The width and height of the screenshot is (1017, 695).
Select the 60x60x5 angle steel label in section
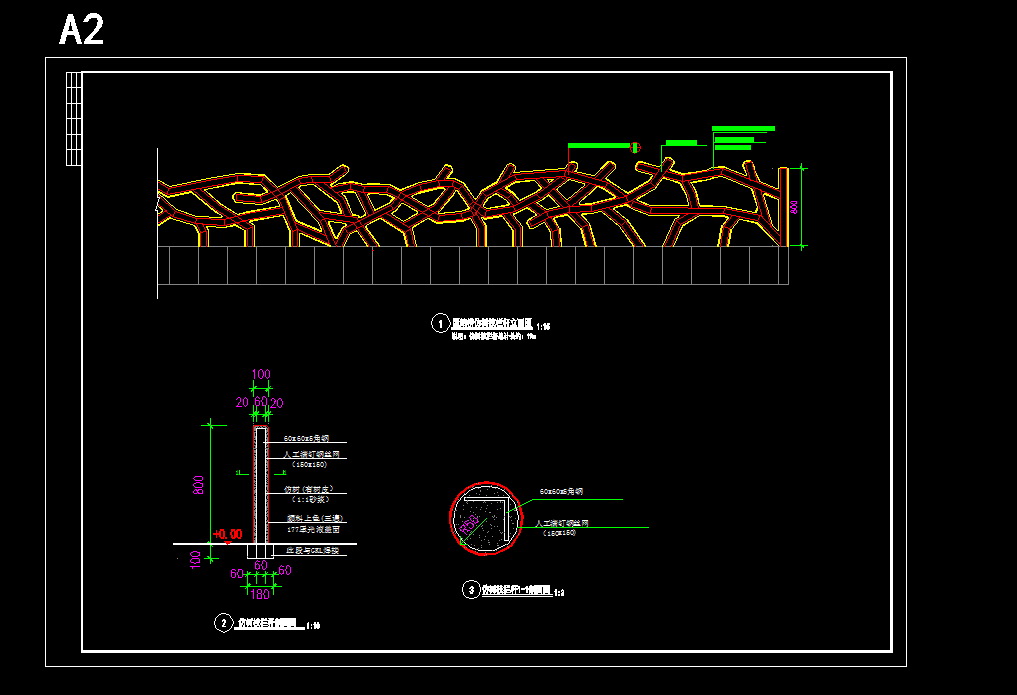(x=305, y=438)
